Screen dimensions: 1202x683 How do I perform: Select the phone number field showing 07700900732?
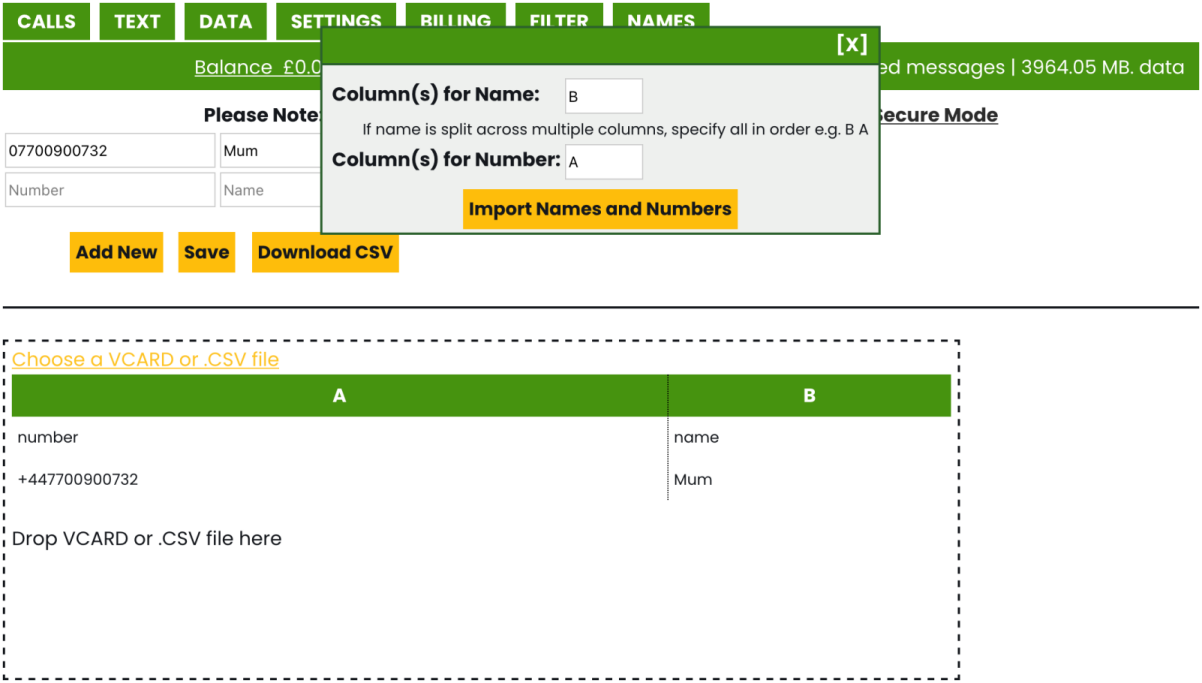click(110, 150)
